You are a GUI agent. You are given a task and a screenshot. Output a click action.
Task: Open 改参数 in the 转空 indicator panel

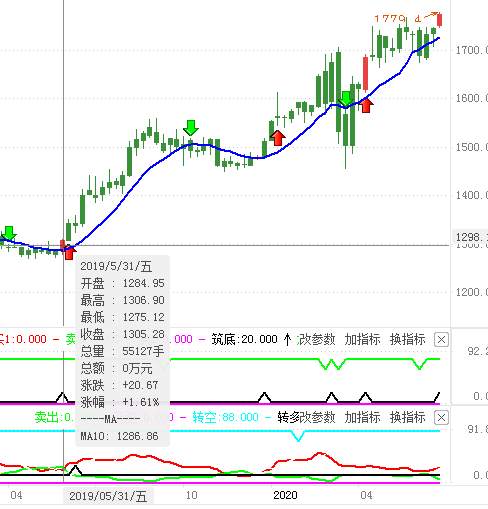(317, 417)
